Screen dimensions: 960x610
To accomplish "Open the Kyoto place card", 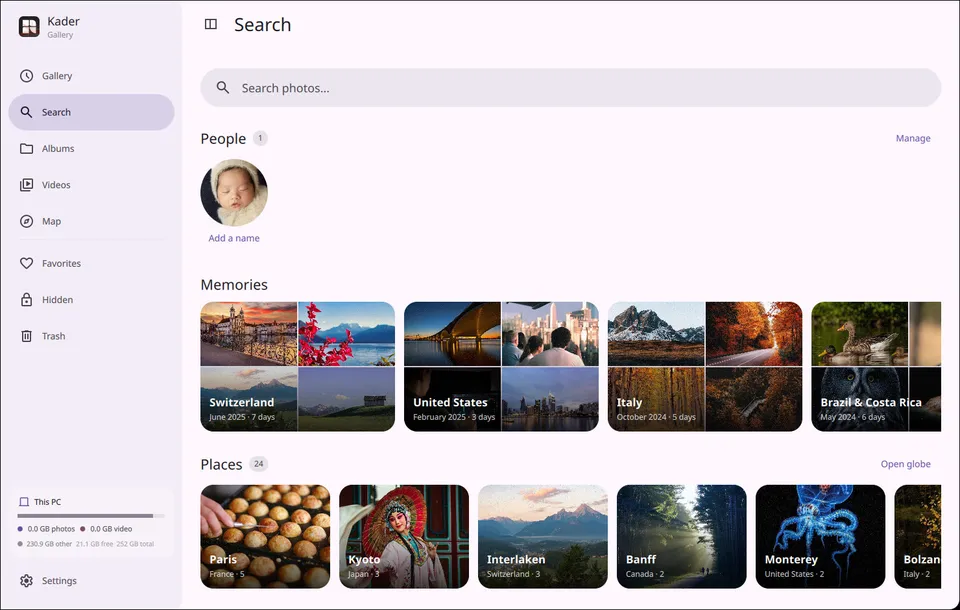I will (404, 537).
